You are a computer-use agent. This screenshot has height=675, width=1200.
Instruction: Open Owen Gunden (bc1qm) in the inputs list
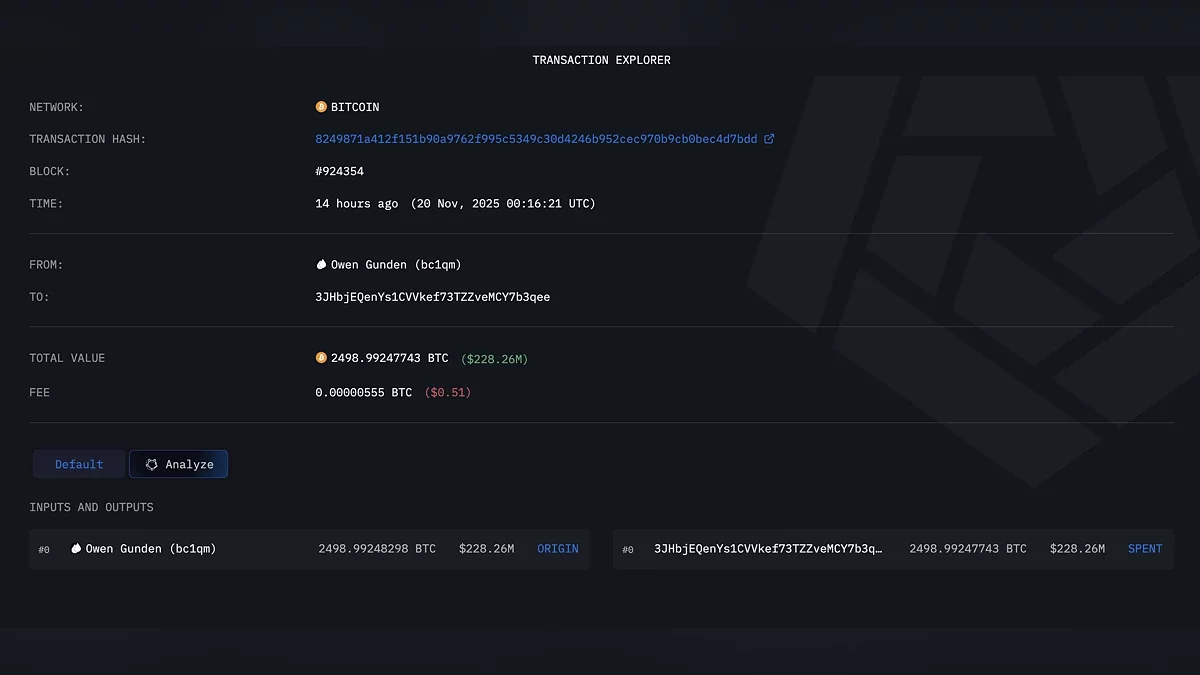[x=151, y=549]
